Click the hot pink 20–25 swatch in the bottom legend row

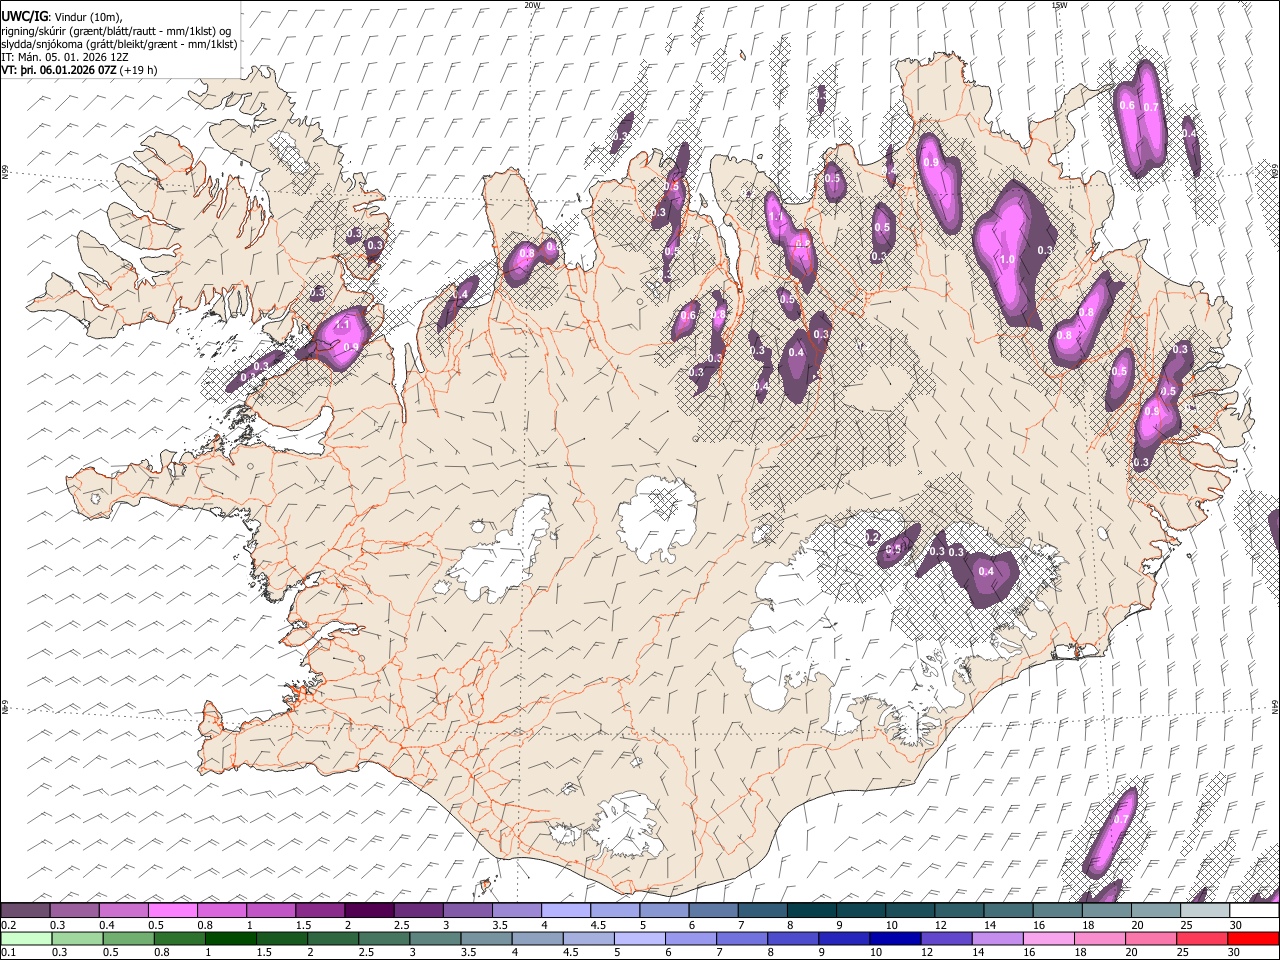pyautogui.click(x=1151, y=939)
